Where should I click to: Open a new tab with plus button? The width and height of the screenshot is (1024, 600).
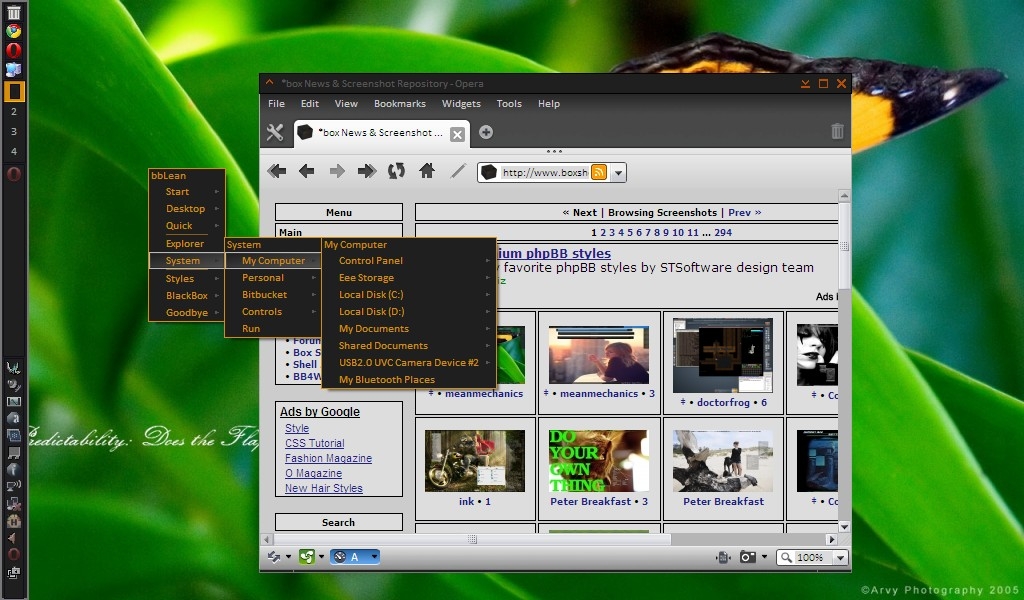pos(486,132)
